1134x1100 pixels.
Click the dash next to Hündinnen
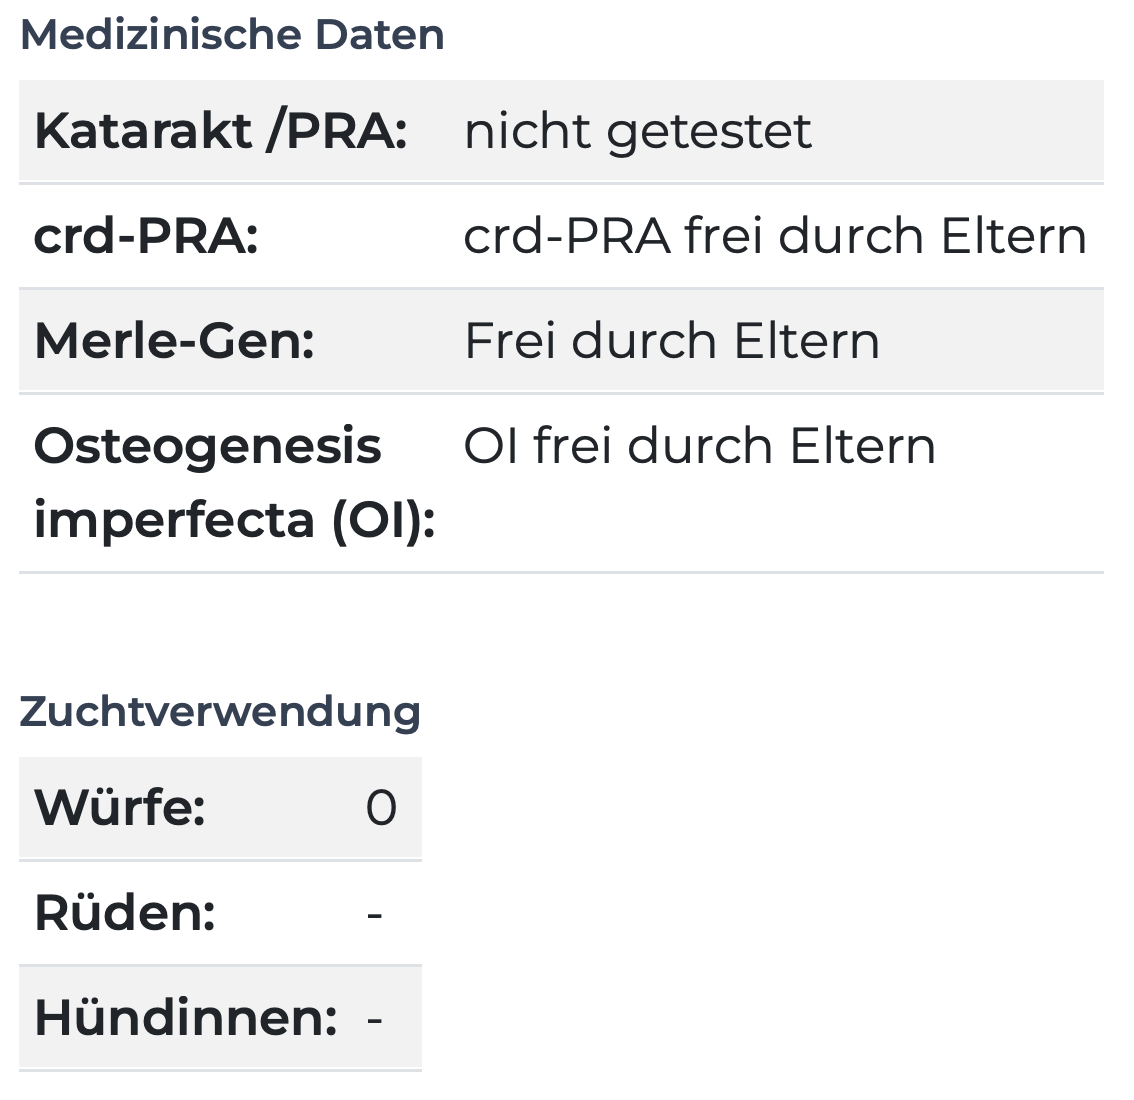point(375,1020)
